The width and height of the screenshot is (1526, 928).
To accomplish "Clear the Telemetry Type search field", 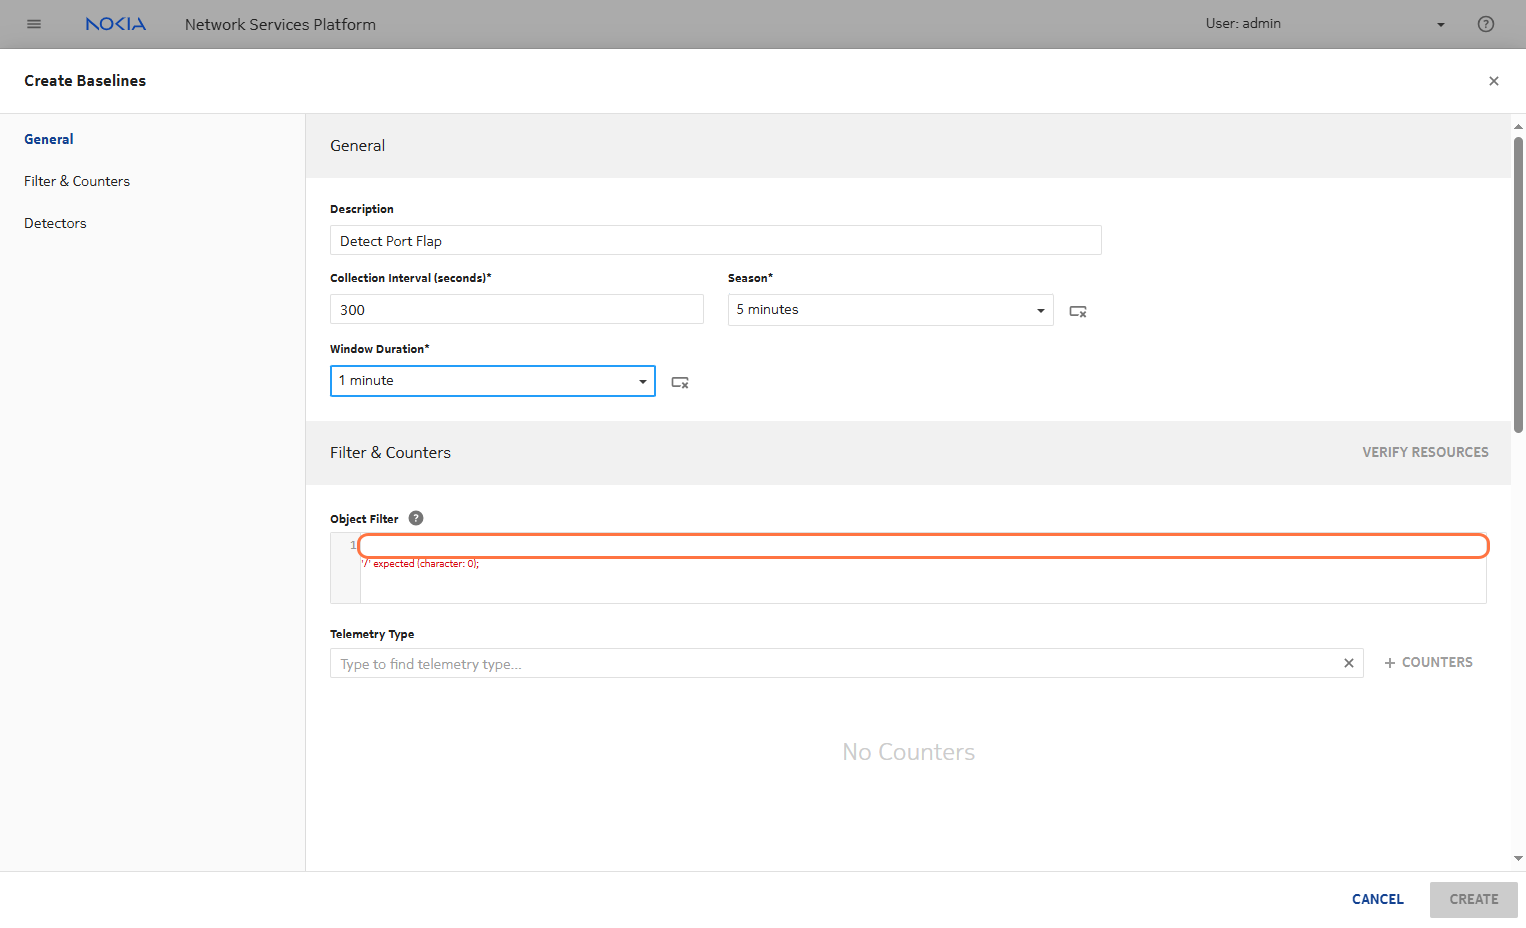I will (1348, 663).
